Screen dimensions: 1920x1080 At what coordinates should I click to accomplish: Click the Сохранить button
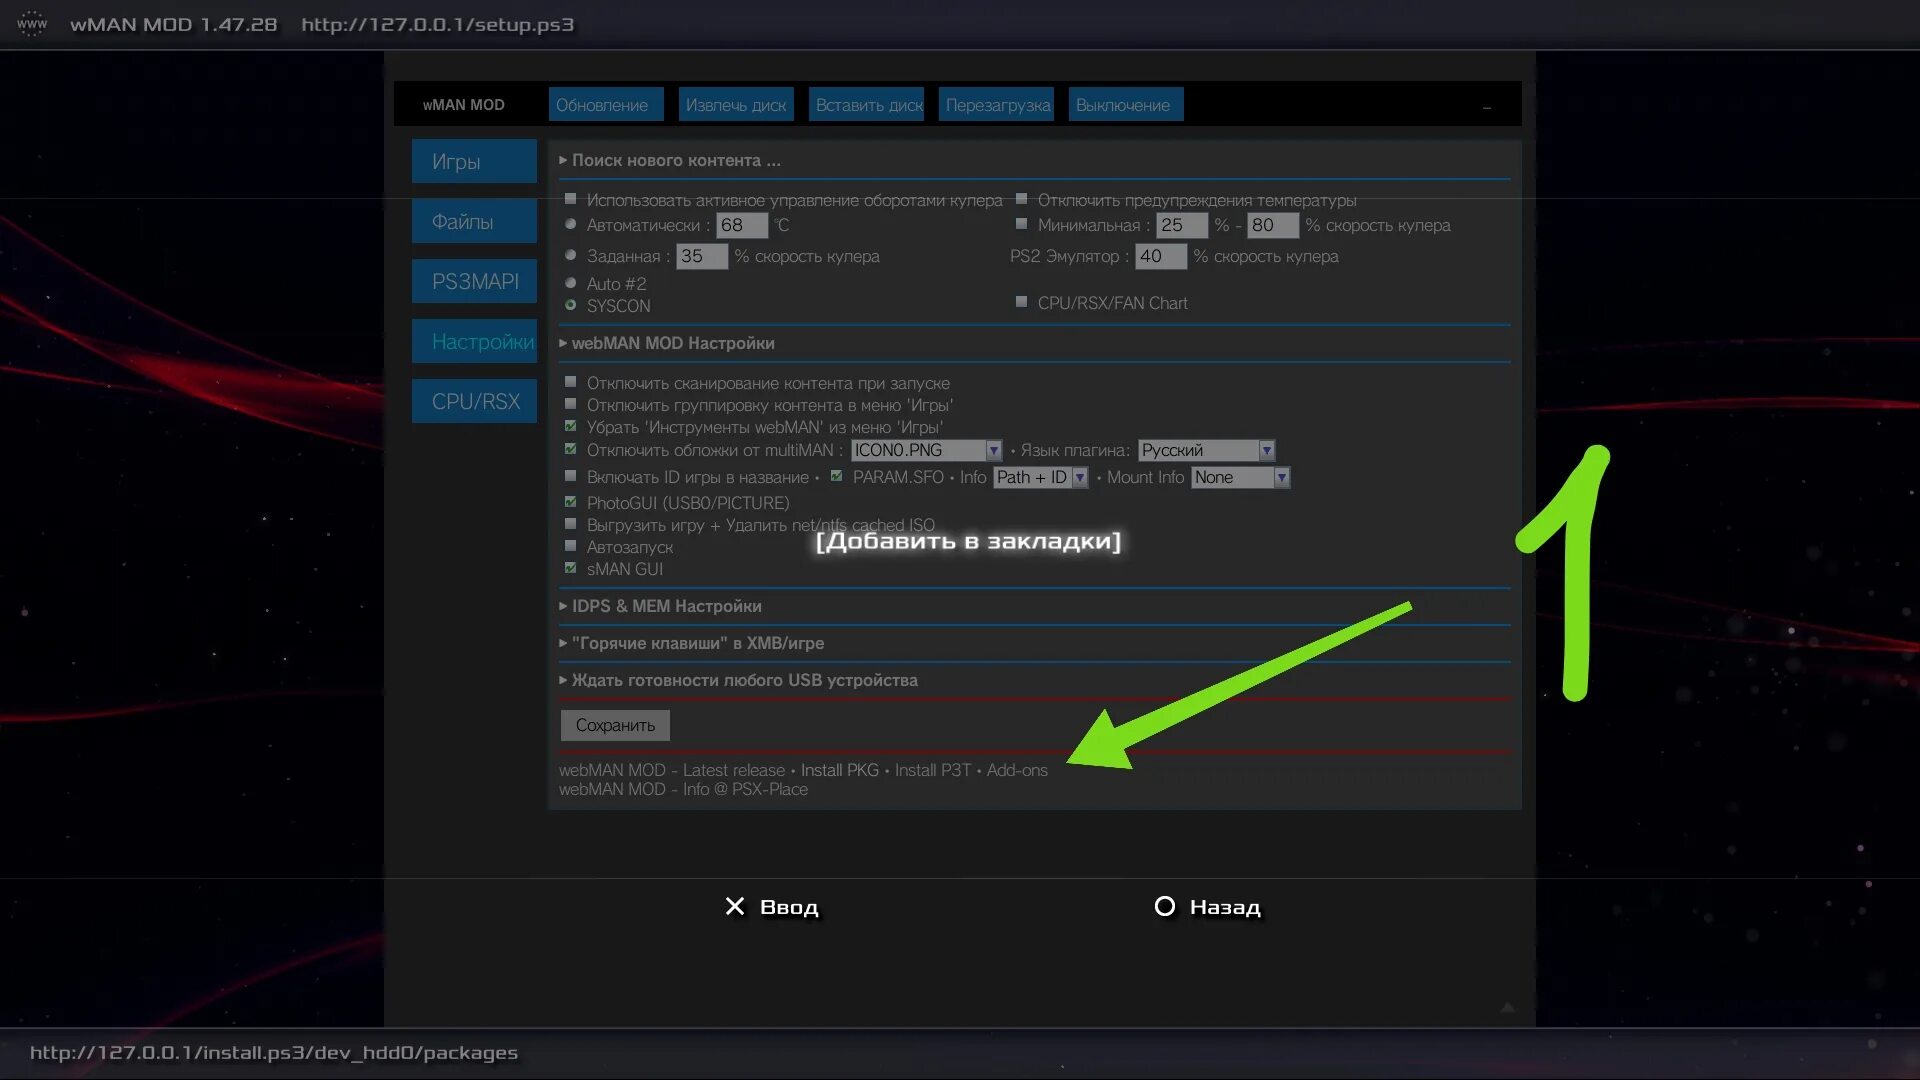615,725
